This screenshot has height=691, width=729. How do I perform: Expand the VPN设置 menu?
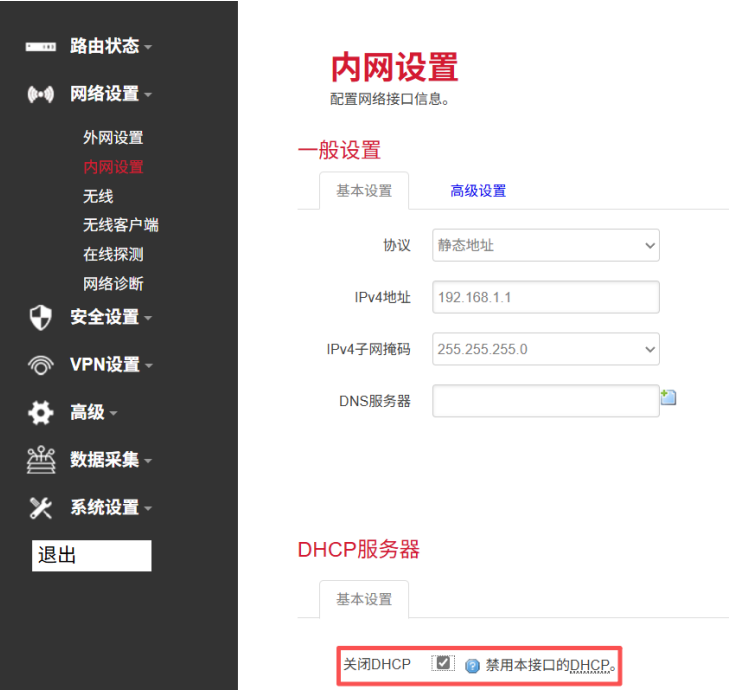(111, 365)
